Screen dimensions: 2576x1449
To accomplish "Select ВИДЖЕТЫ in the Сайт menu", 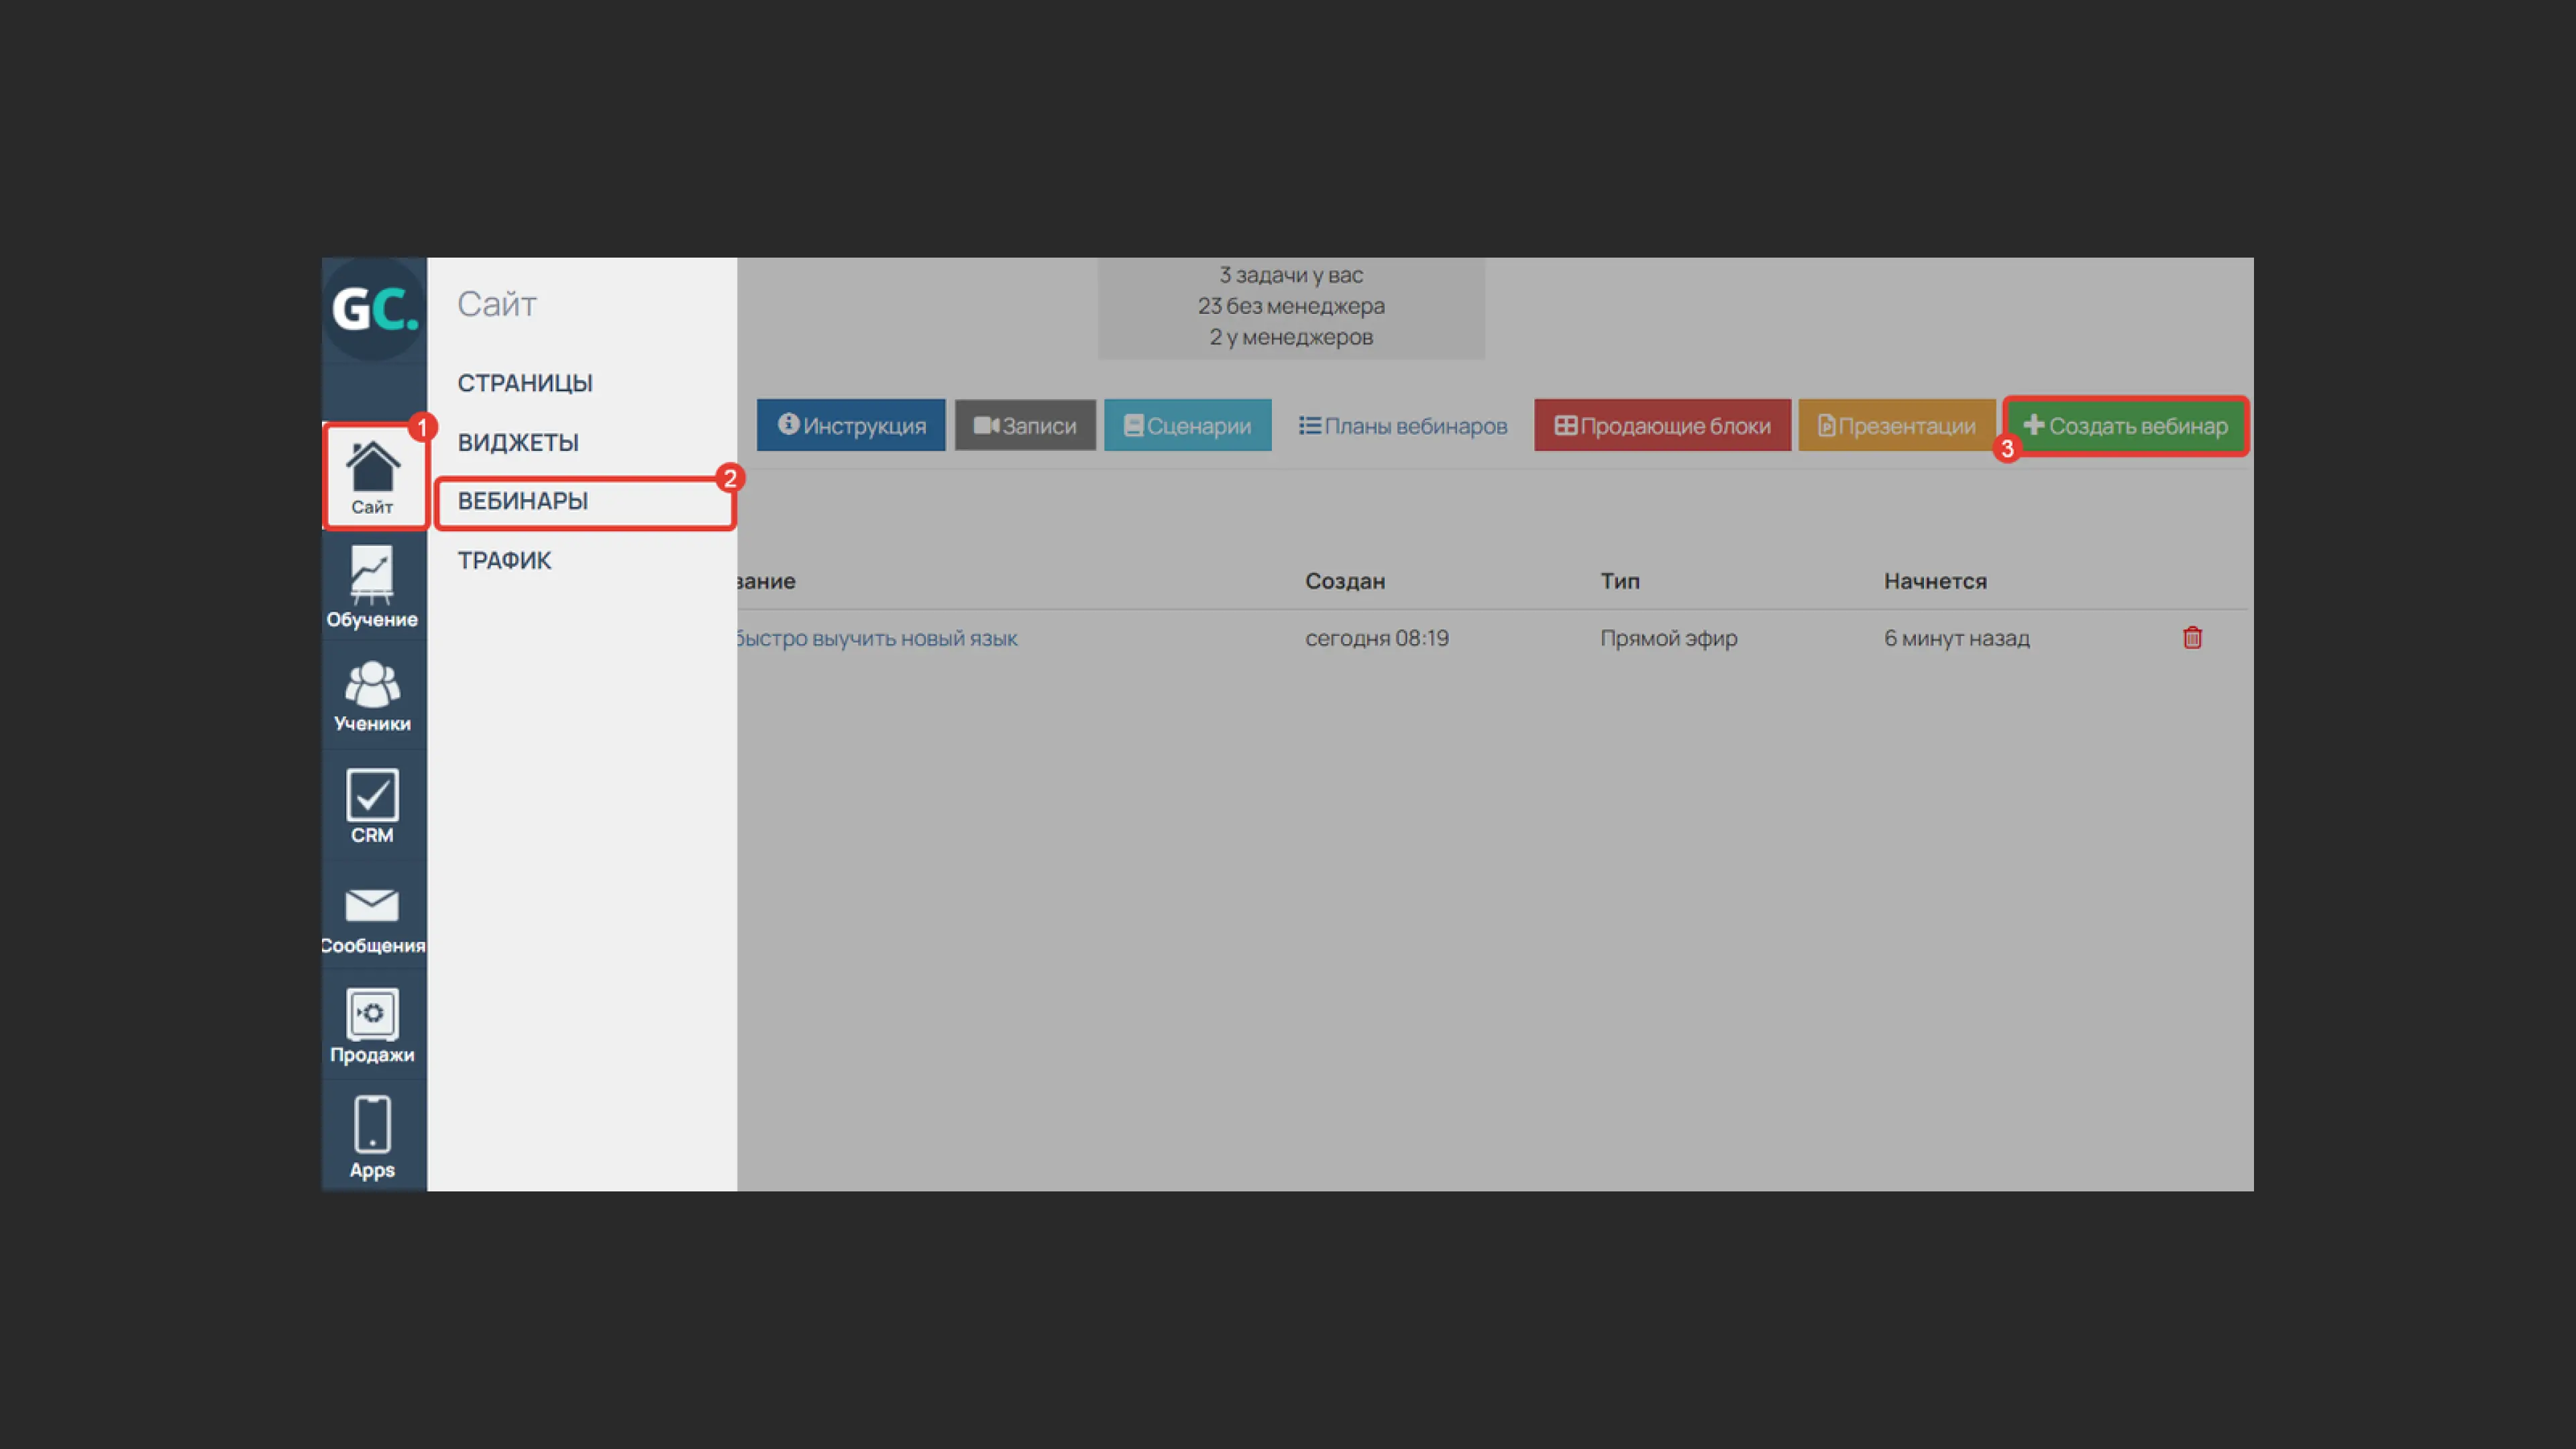I will (x=518, y=442).
